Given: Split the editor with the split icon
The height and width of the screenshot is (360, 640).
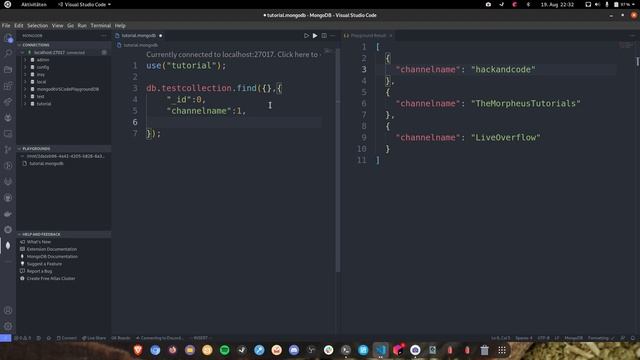Looking at the screenshot, I should pyautogui.click(x=324, y=36).
